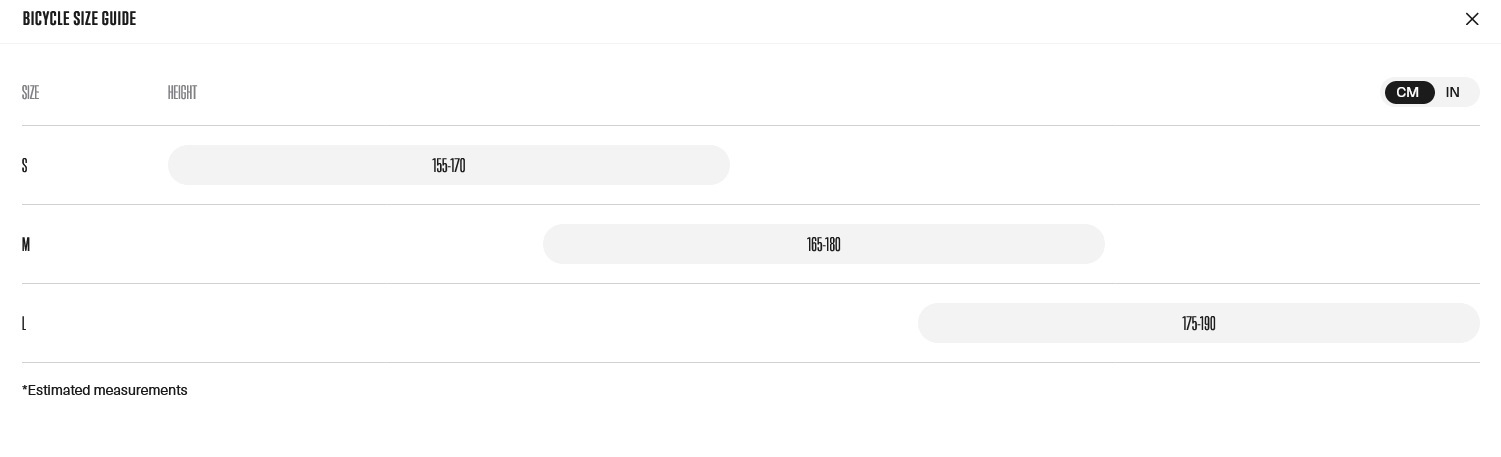Click the Estimated measurements footnote
The image size is (1501, 457).
tap(105, 390)
